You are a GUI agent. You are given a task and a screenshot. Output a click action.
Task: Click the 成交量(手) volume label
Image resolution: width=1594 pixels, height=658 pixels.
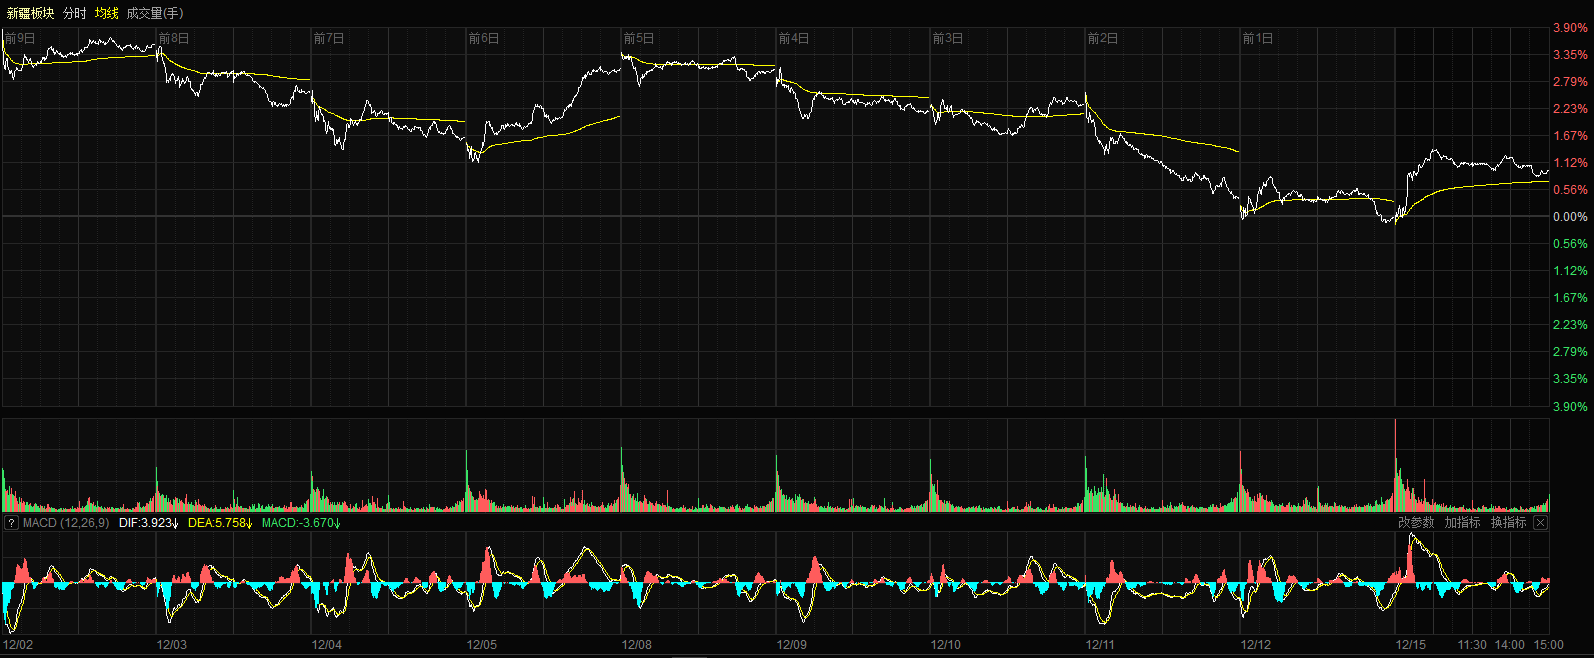point(154,13)
